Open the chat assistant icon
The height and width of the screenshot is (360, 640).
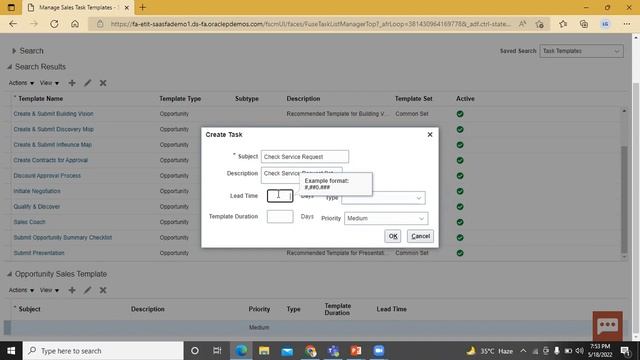pos(608,326)
